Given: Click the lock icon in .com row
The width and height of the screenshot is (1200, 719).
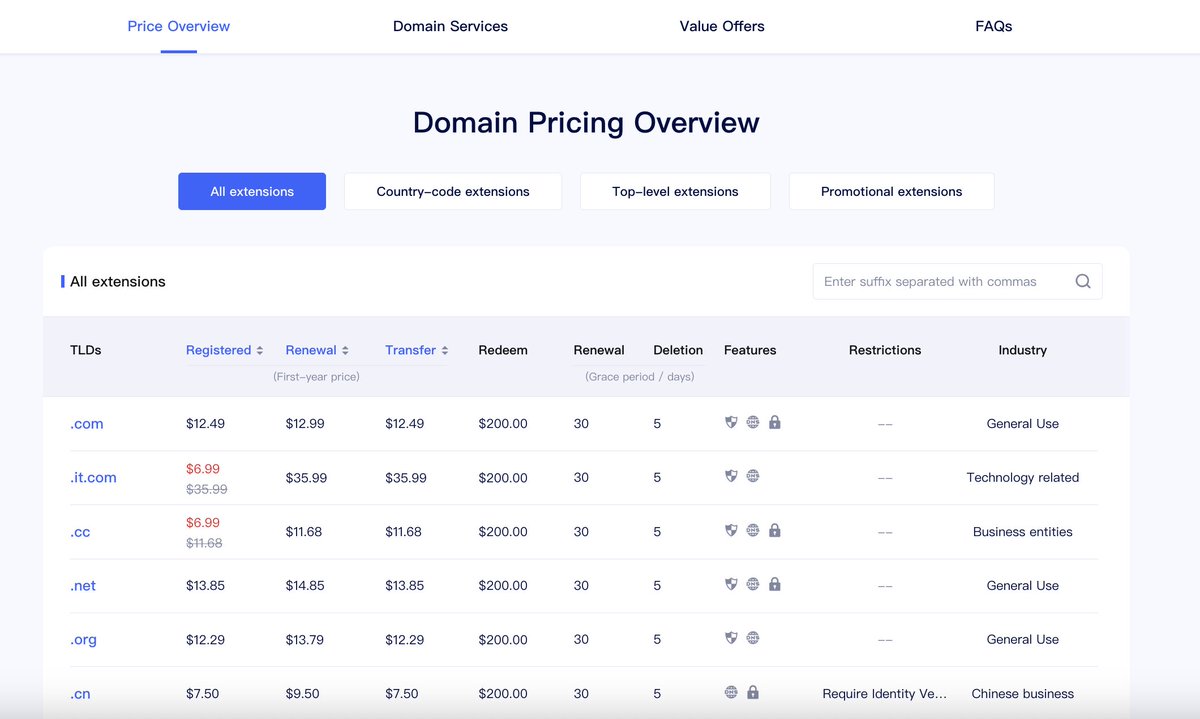Looking at the screenshot, I should pos(775,422).
